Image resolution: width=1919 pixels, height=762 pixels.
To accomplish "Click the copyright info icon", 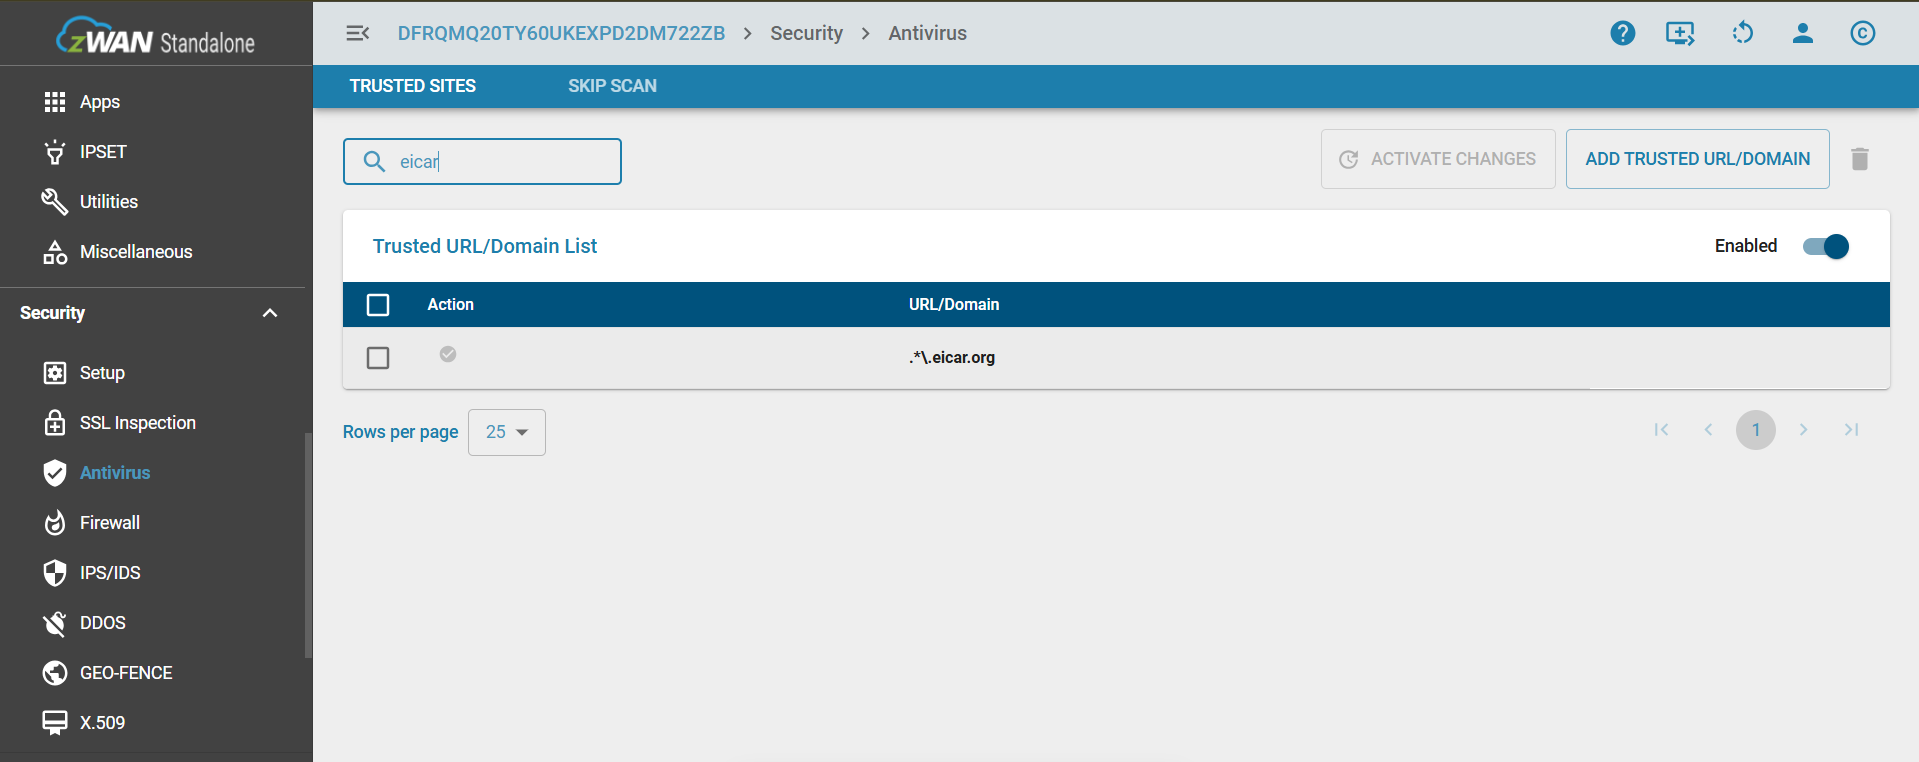I will (1862, 33).
